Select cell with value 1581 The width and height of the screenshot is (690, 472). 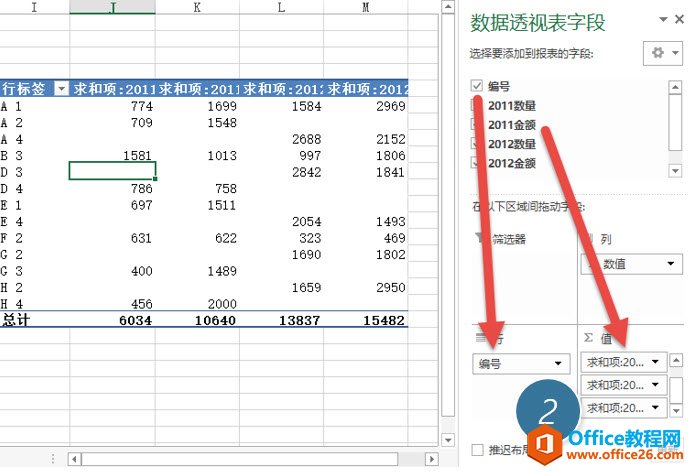point(112,155)
